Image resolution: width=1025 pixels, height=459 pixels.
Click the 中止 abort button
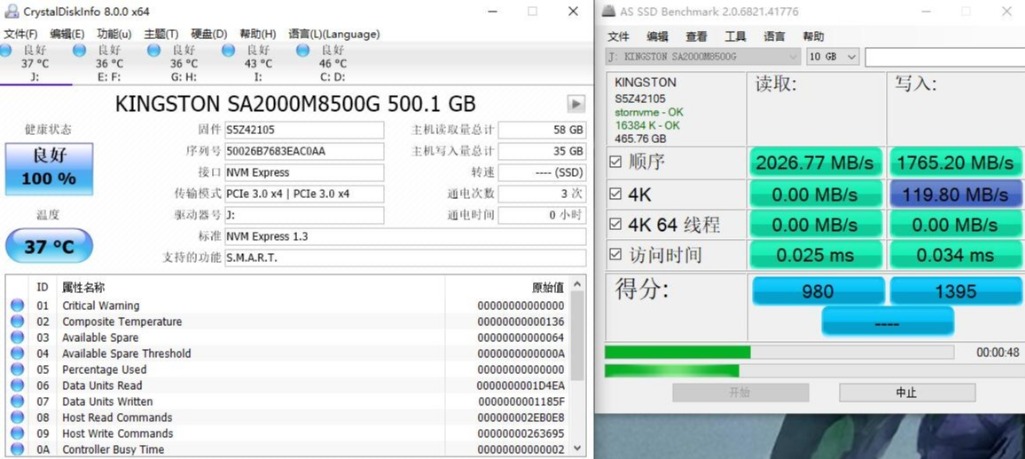point(907,392)
